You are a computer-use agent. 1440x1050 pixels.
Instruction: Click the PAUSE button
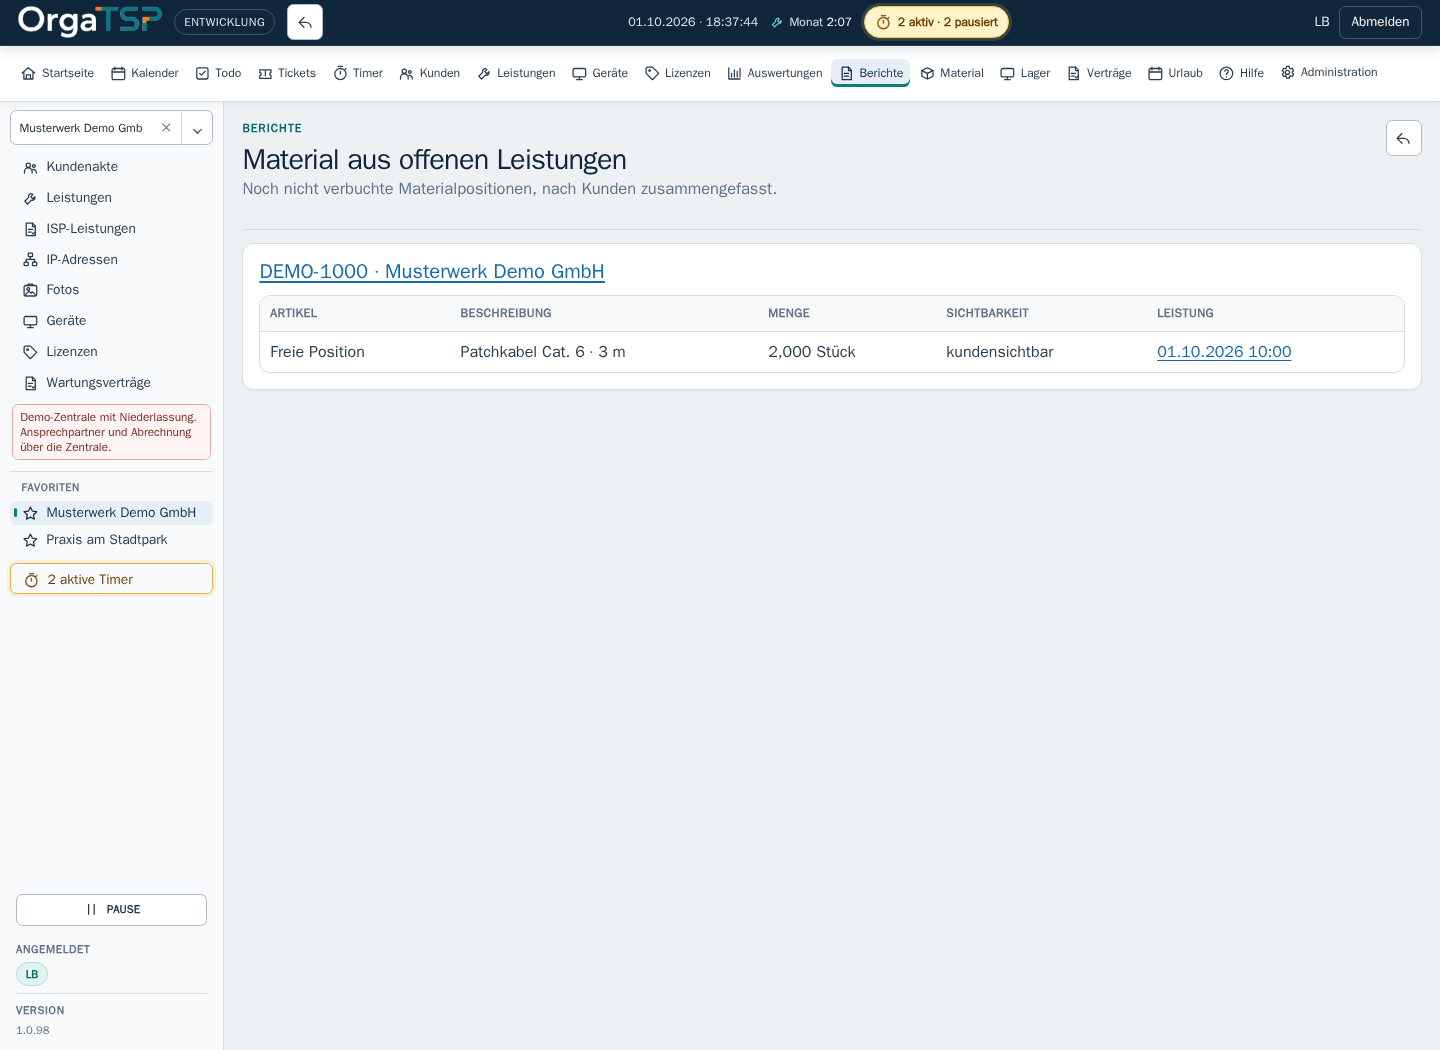click(x=111, y=910)
